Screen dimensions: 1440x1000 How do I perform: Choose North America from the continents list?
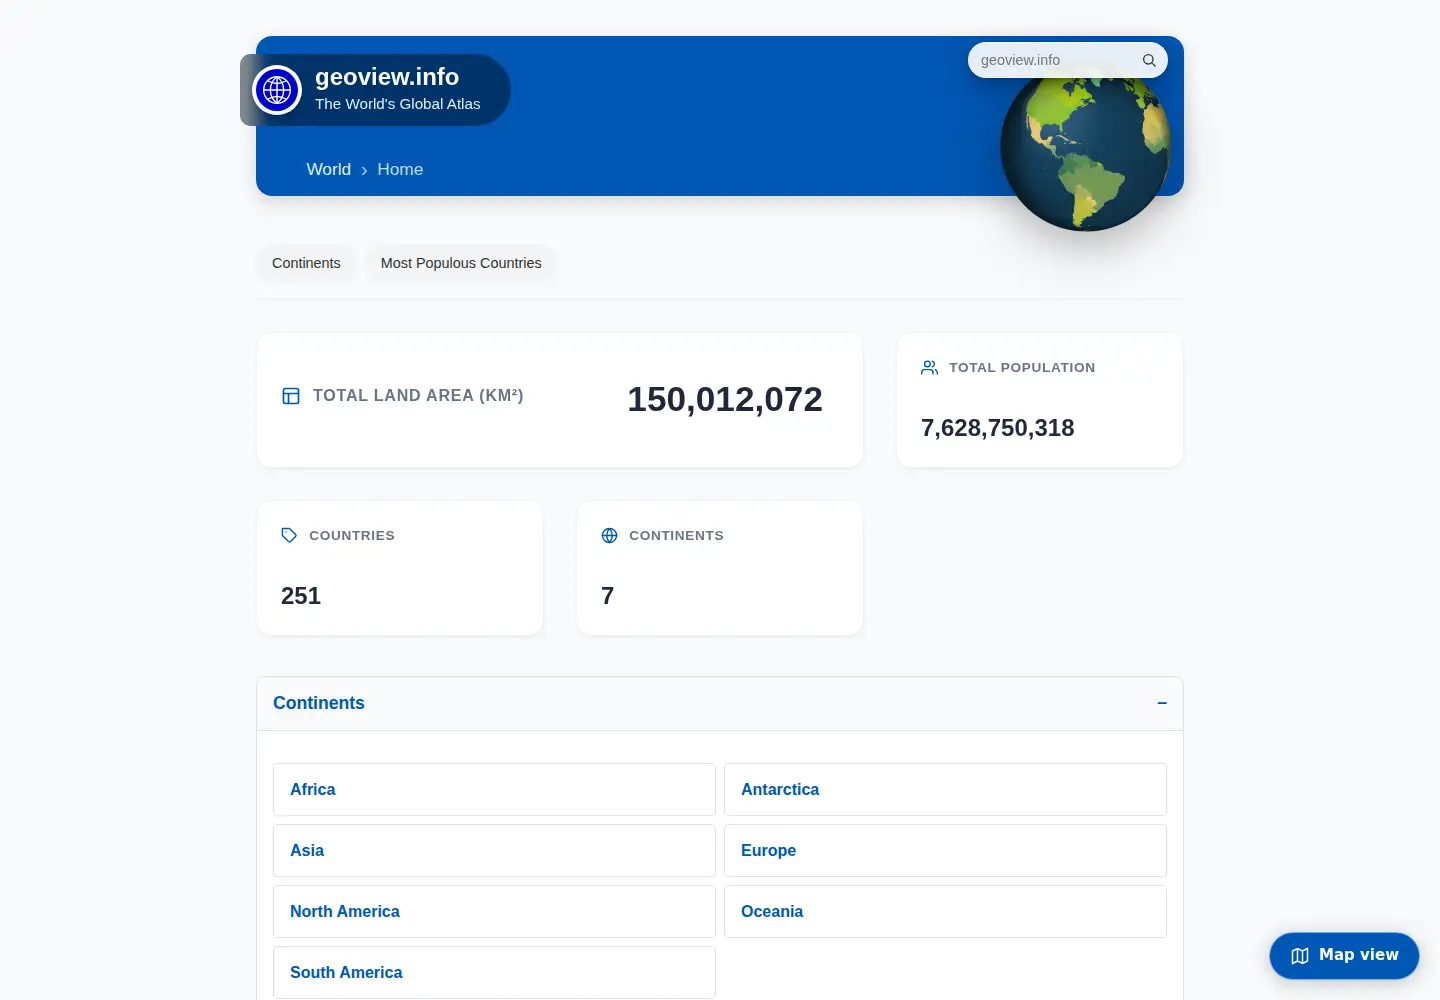[494, 912]
